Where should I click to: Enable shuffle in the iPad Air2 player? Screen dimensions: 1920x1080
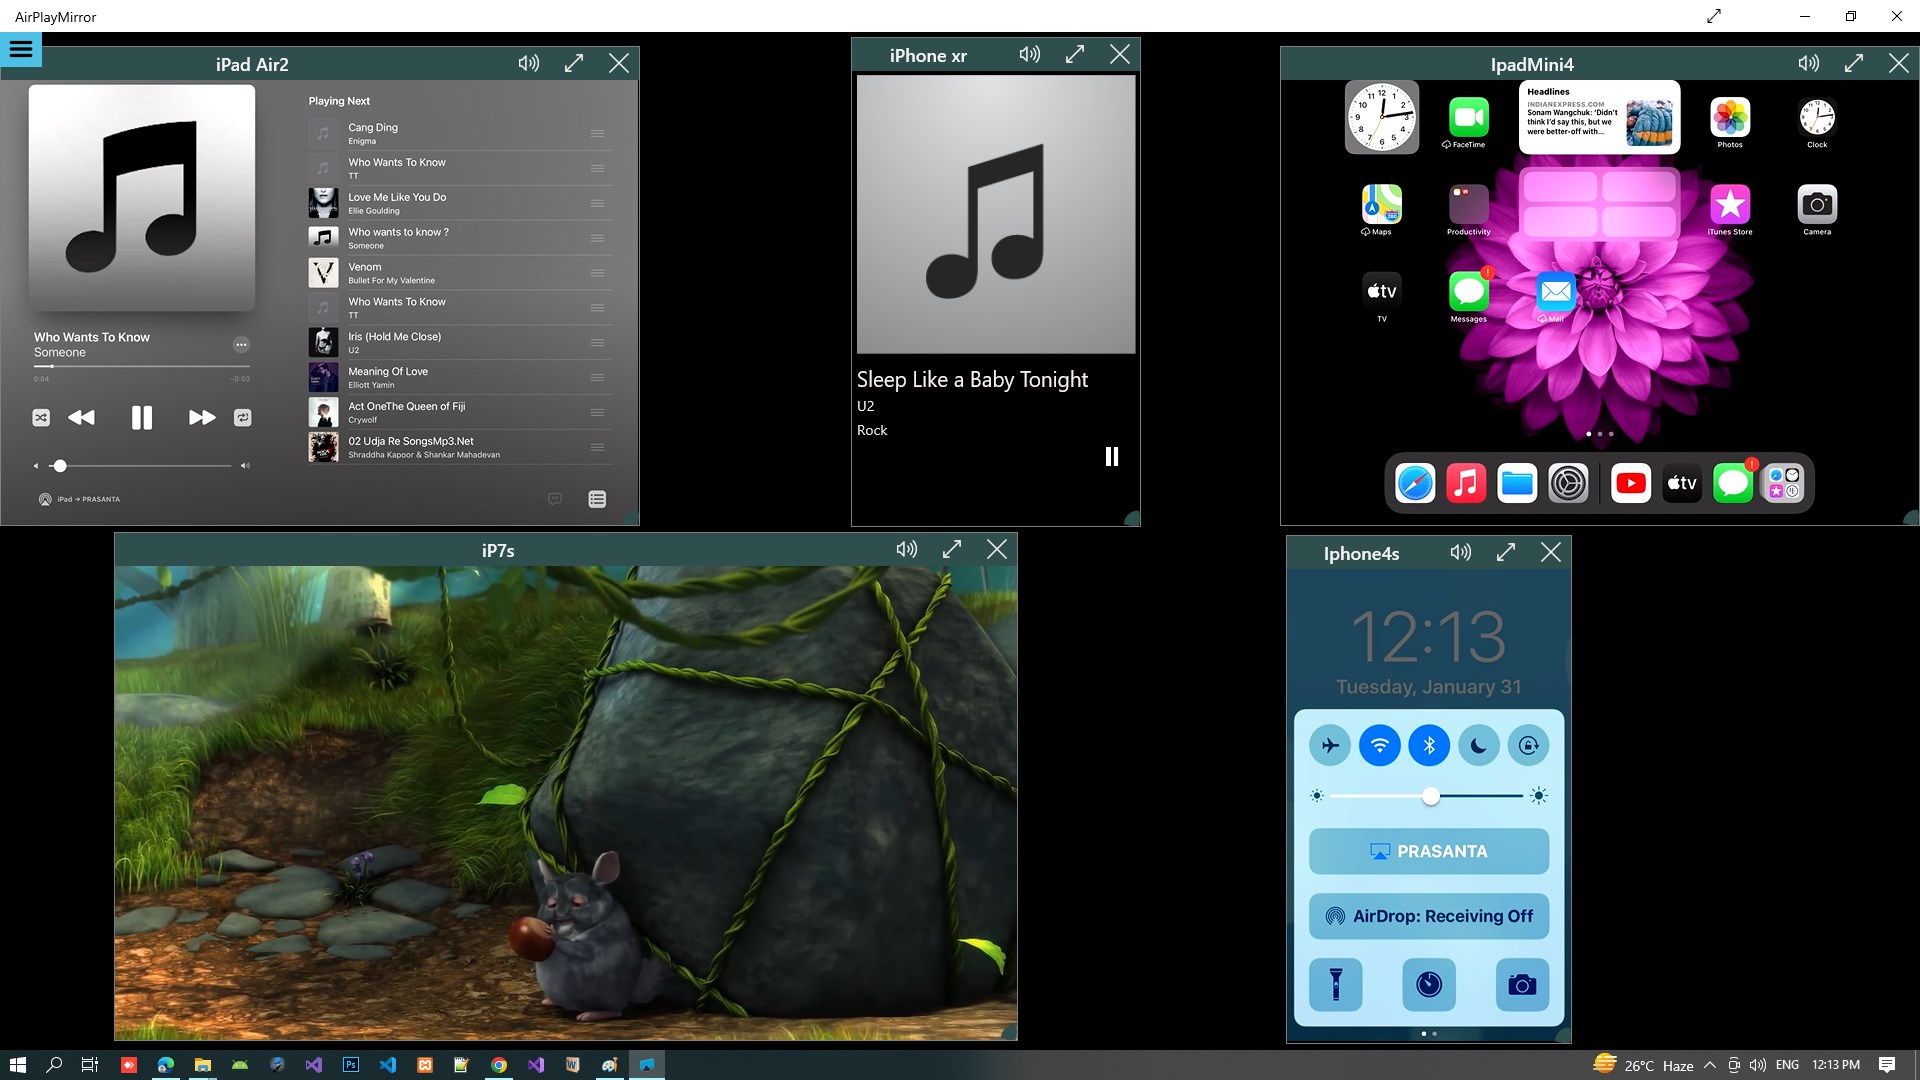[x=41, y=418]
